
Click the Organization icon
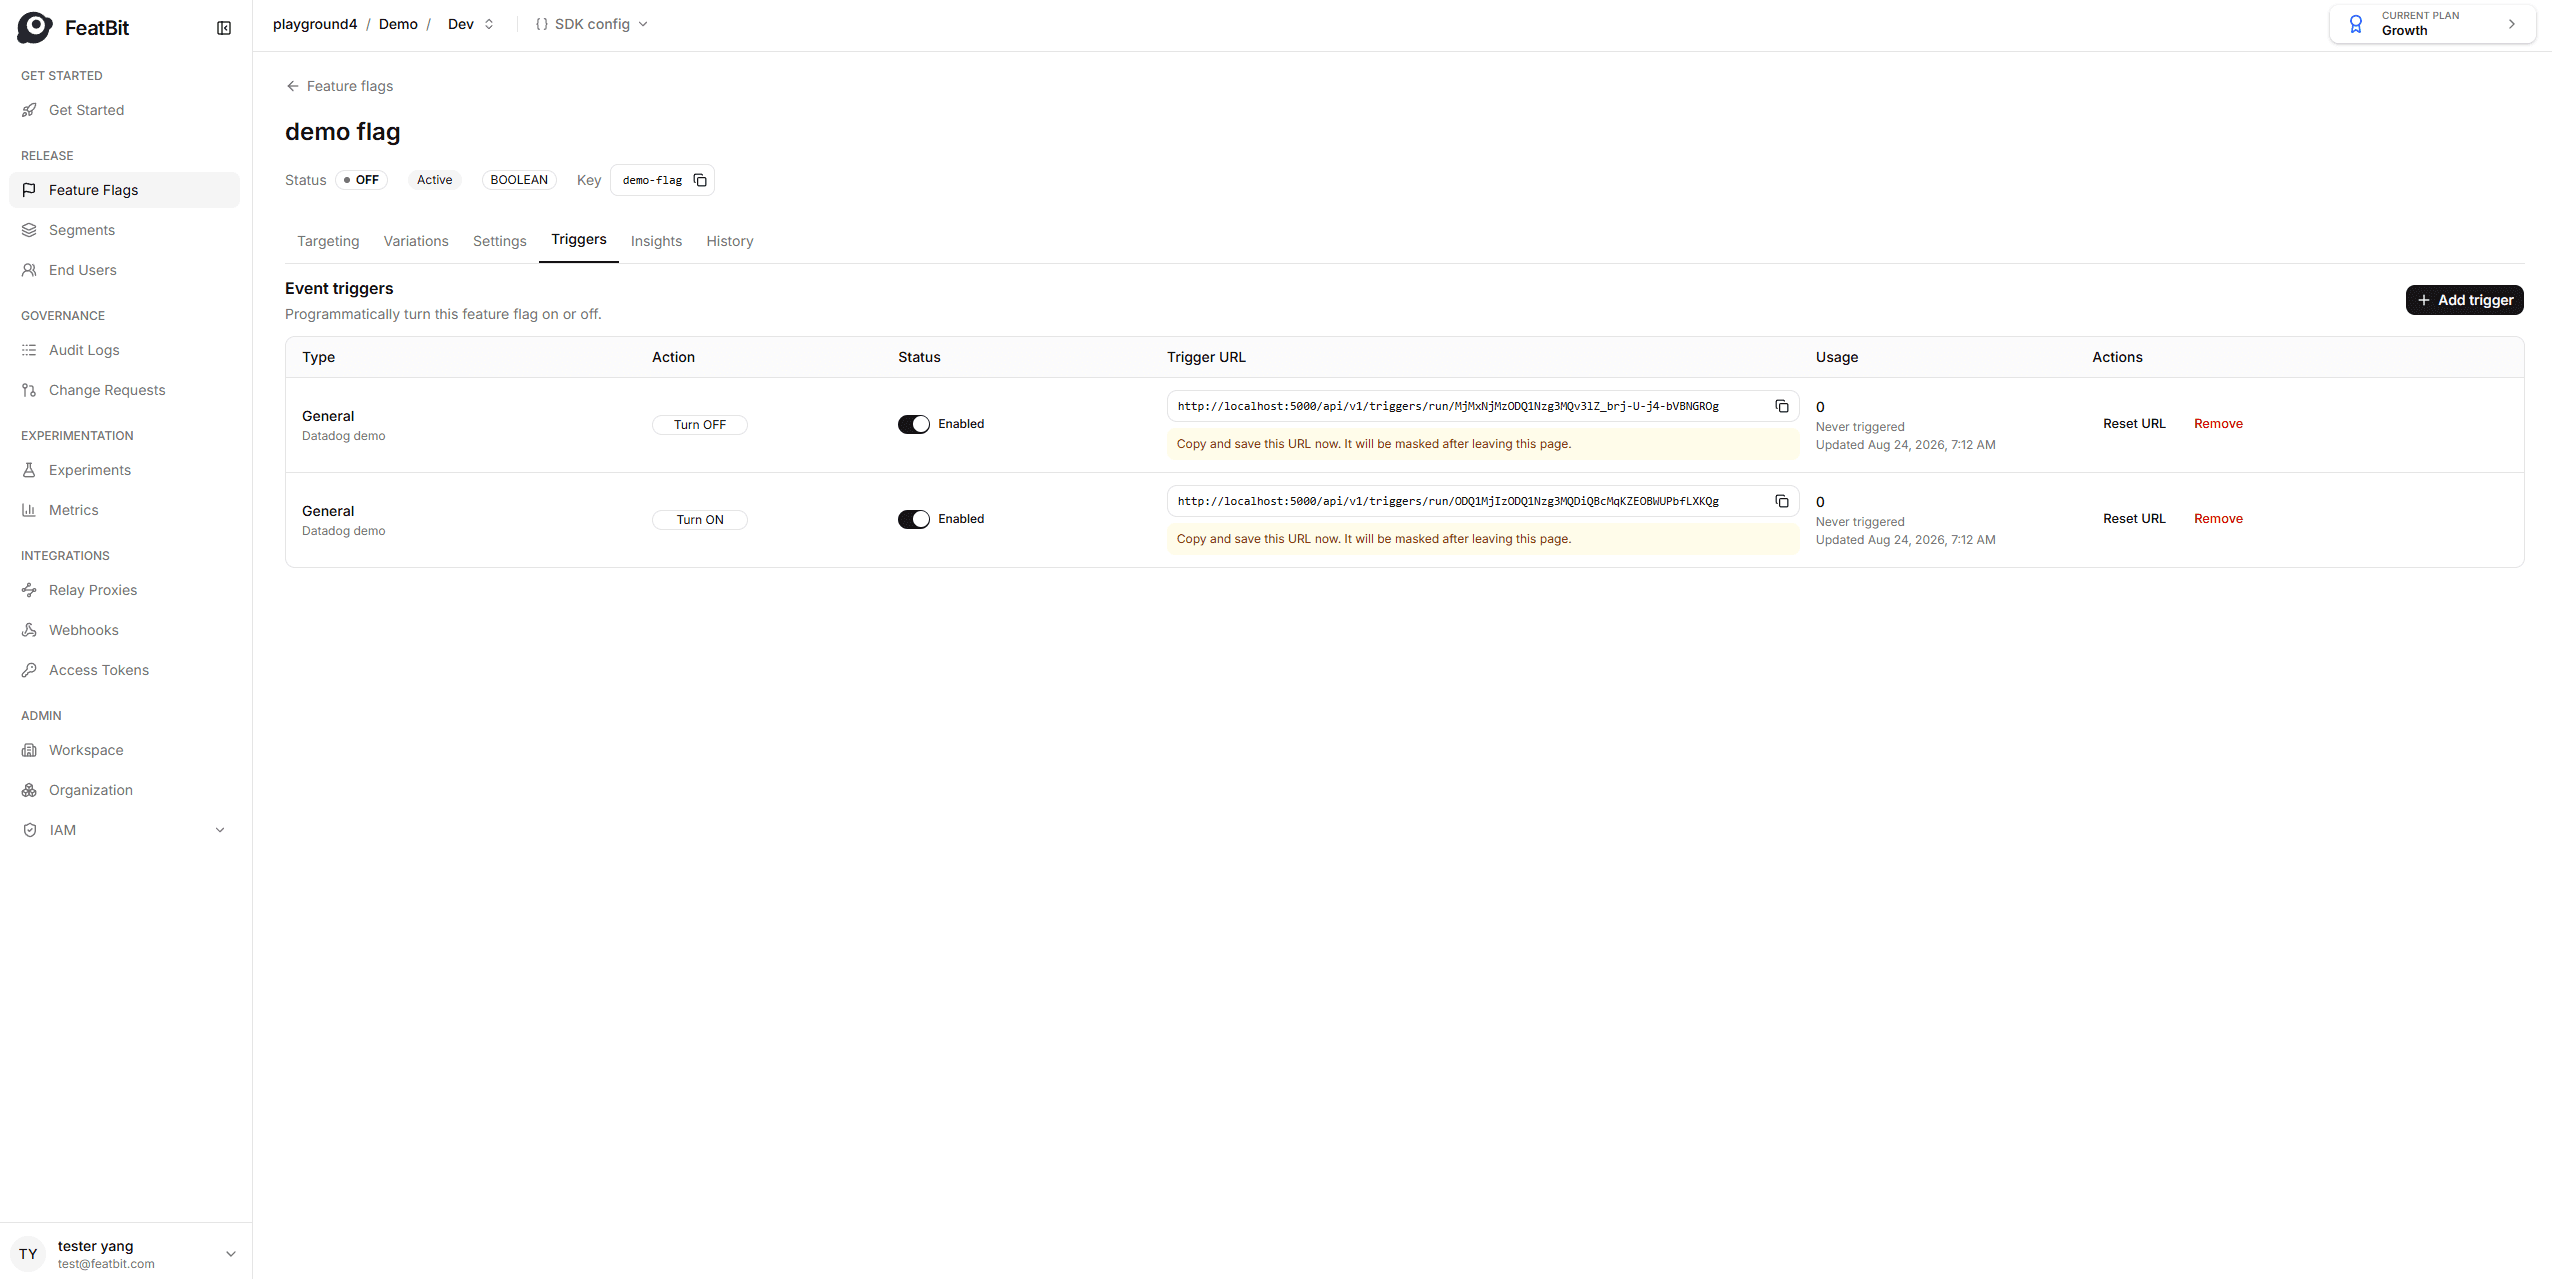[x=29, y=790]
